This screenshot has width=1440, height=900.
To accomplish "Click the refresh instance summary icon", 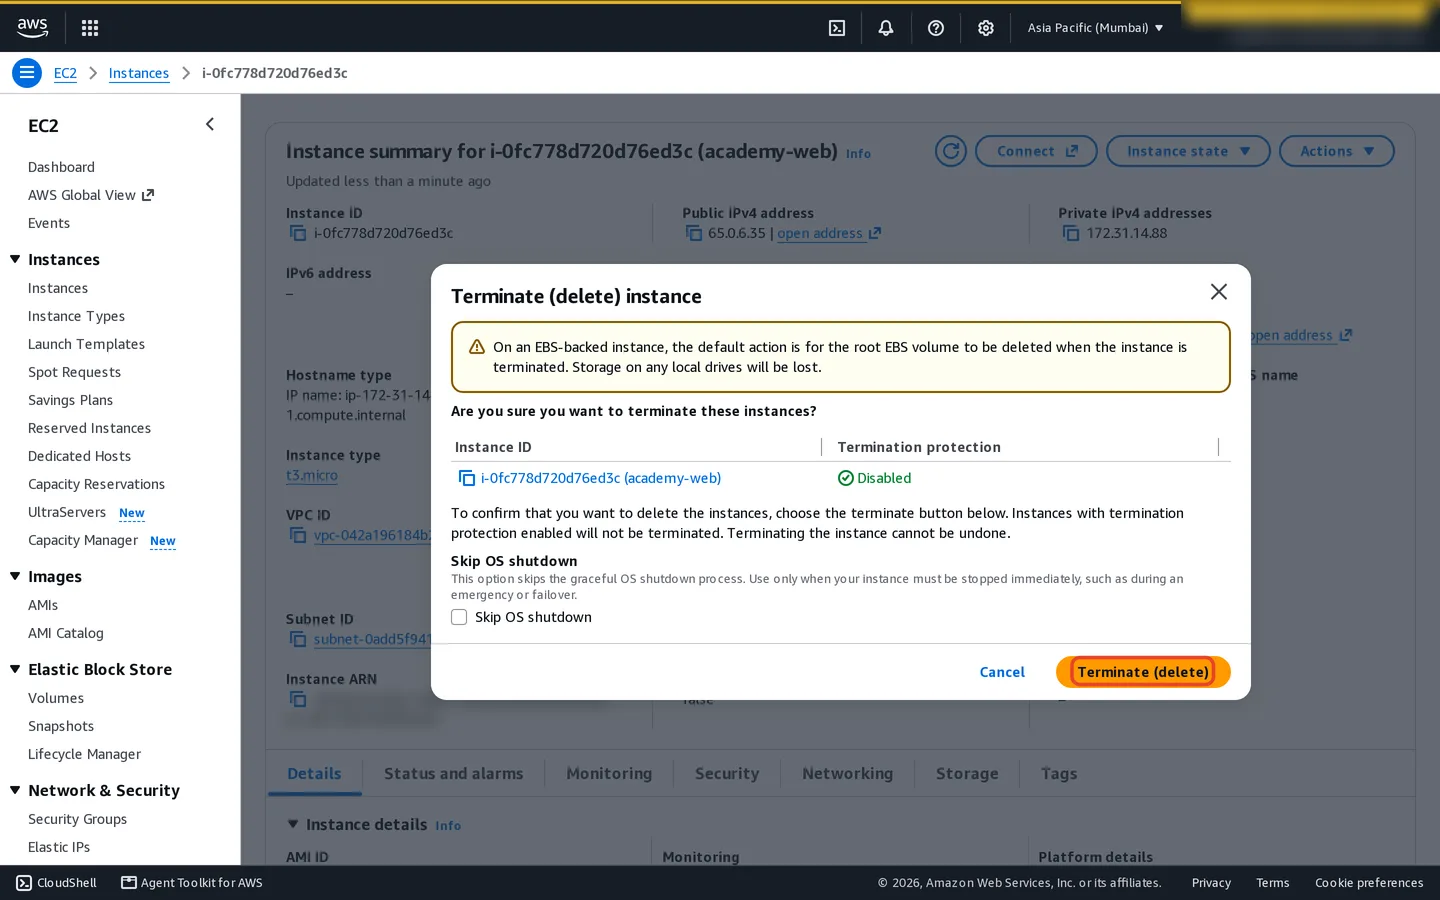I will tap(951, 151).
